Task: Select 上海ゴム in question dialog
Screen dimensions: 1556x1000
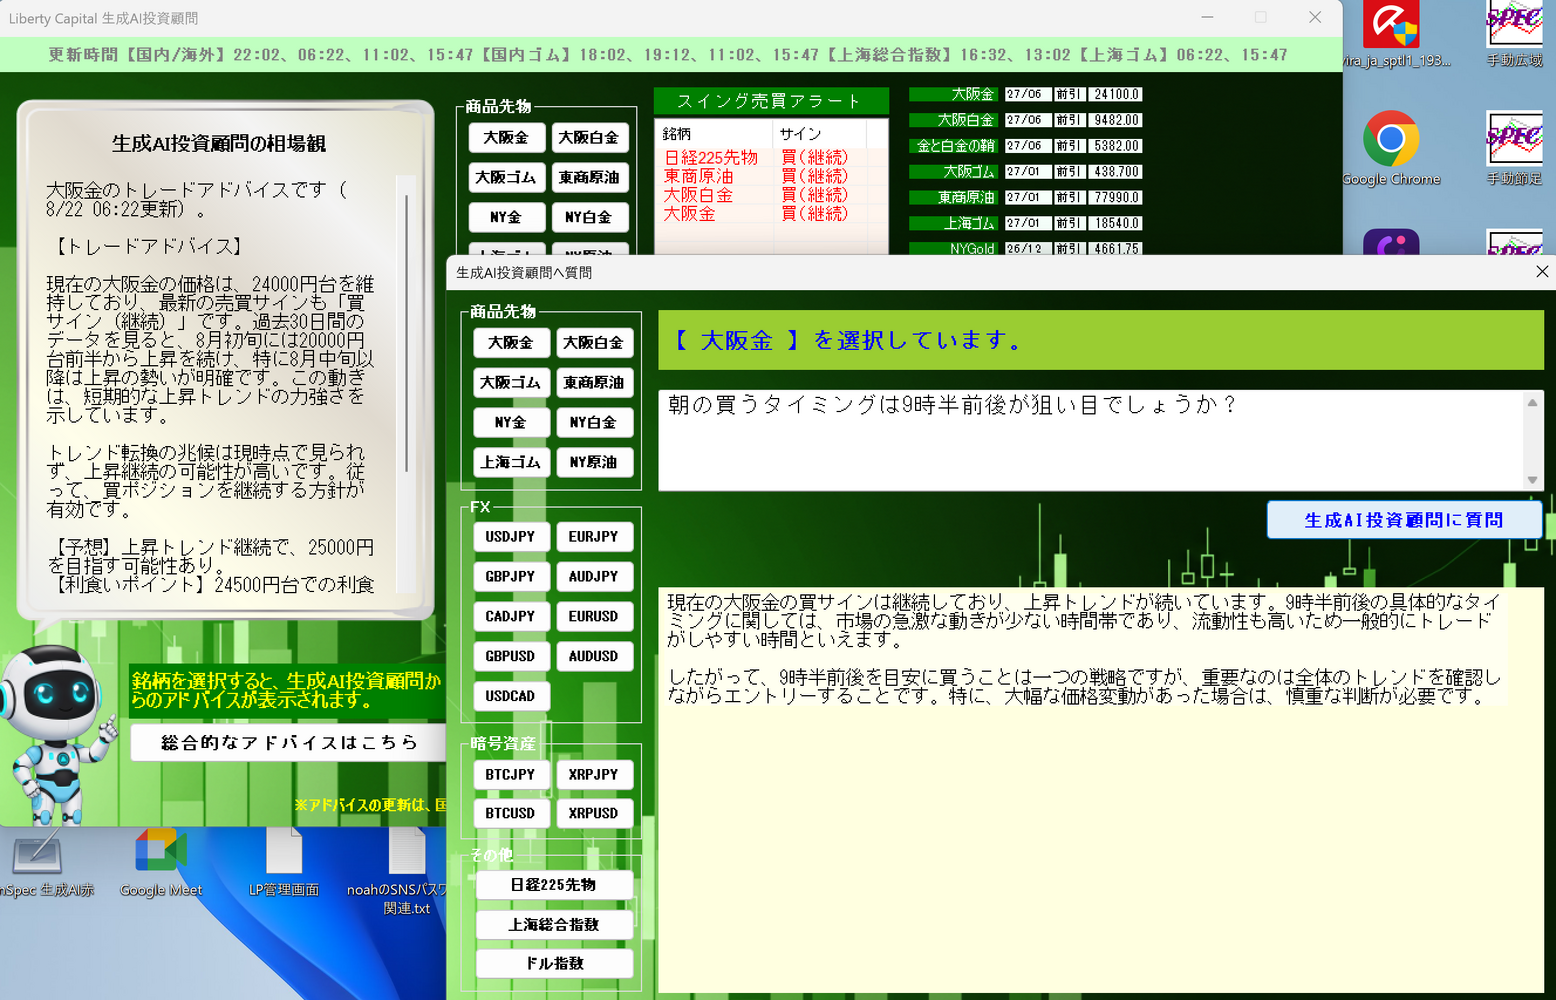Action: (510, 463)
